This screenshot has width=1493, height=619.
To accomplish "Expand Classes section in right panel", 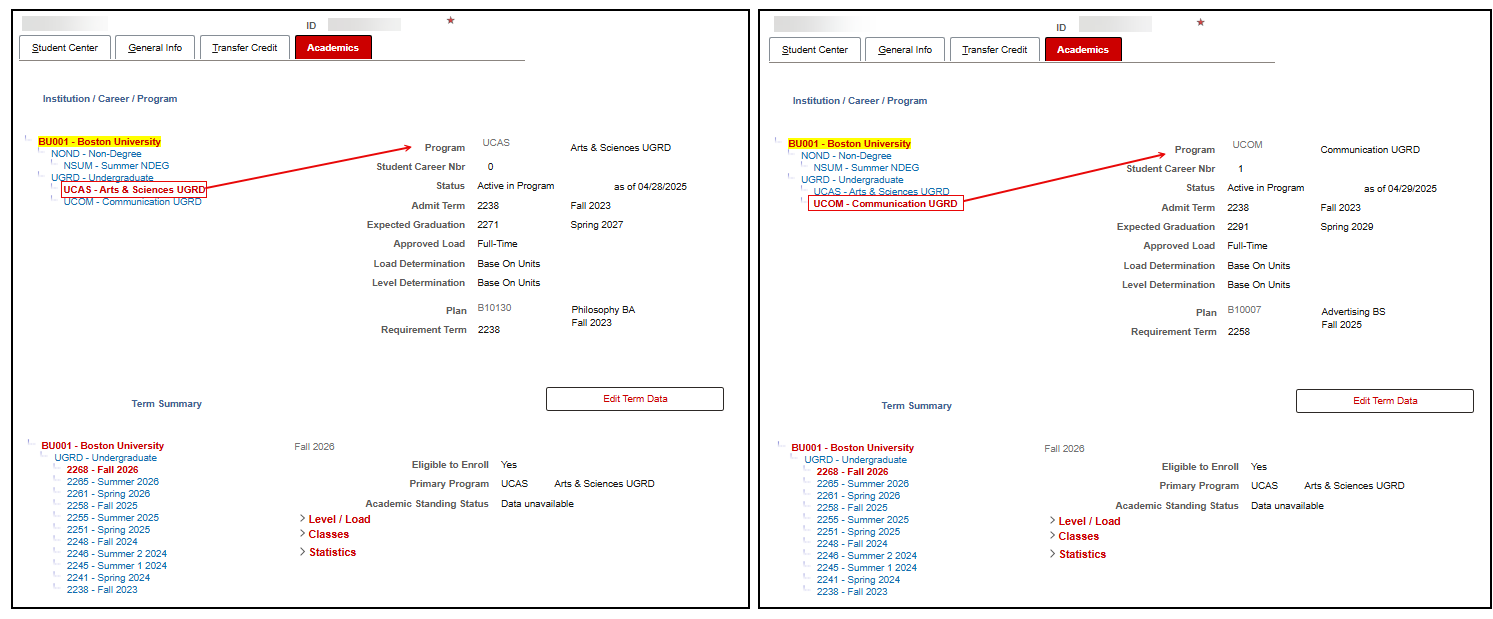I will 1078,536.
